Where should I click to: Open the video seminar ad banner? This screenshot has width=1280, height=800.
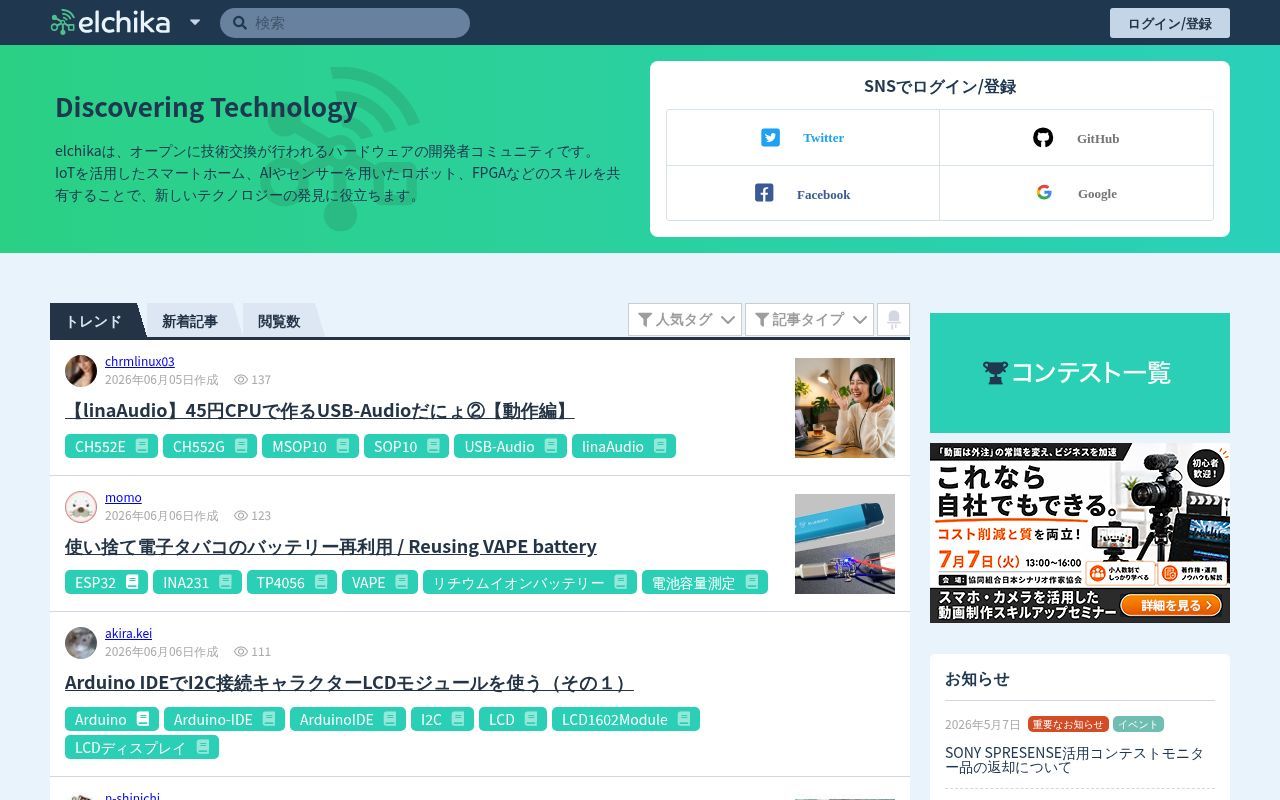[x=1080, y=533]
